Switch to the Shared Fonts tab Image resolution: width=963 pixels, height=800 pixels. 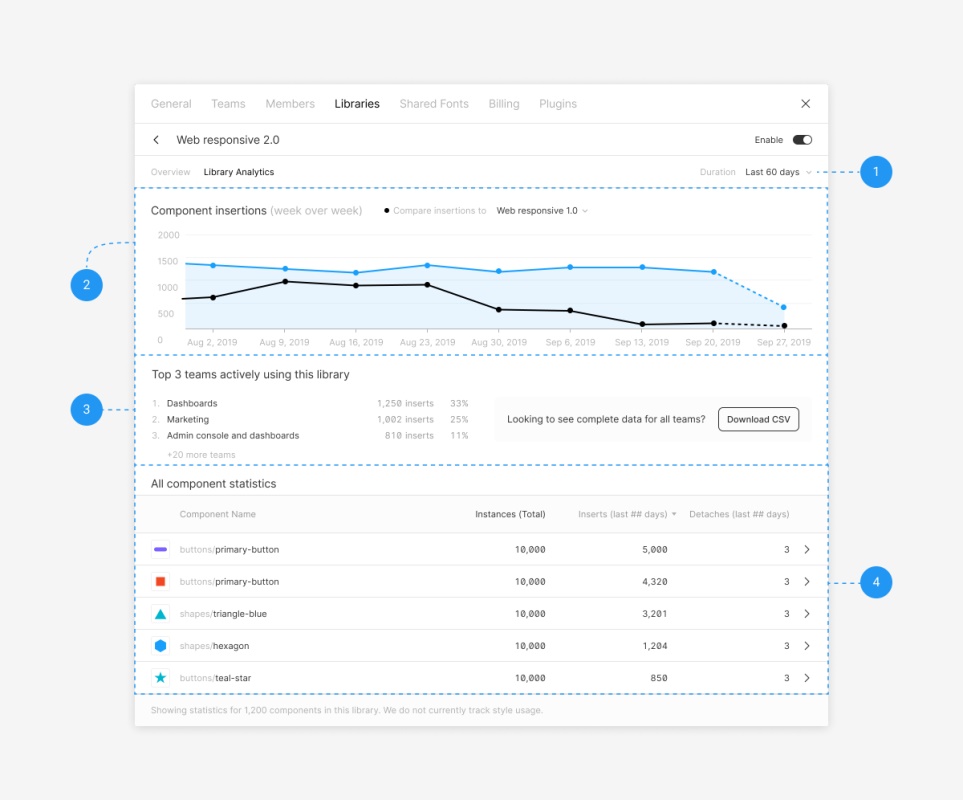pyautogui.click(x=433, y=104)
